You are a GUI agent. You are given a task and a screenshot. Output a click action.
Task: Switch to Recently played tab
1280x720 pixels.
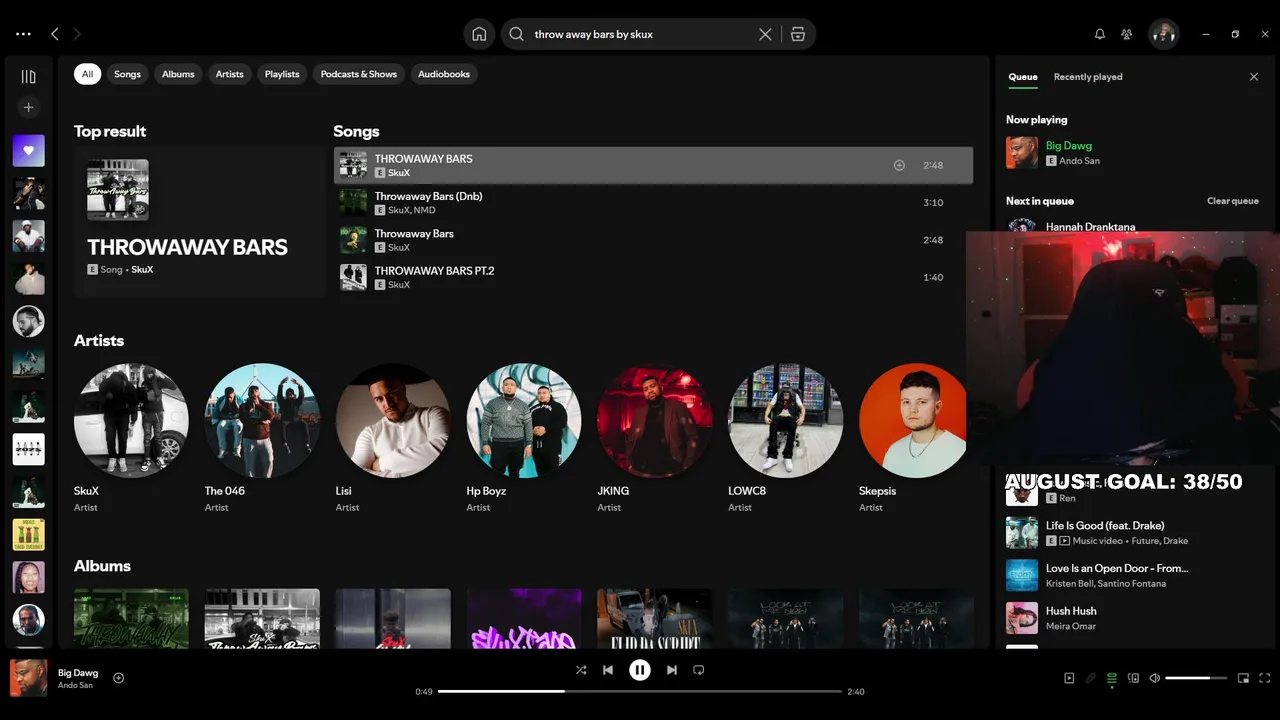(1088, 77)
